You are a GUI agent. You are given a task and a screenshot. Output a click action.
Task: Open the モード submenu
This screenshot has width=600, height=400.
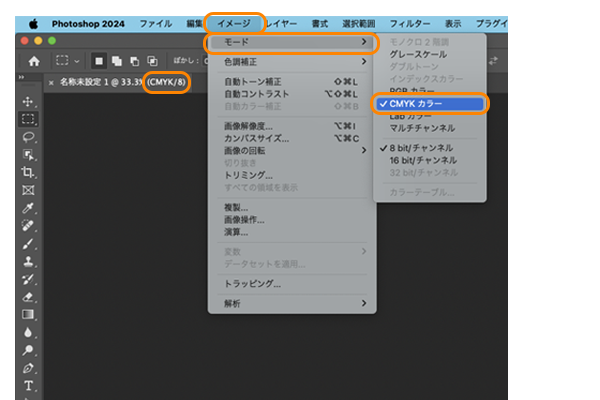(x=291, y=42)
